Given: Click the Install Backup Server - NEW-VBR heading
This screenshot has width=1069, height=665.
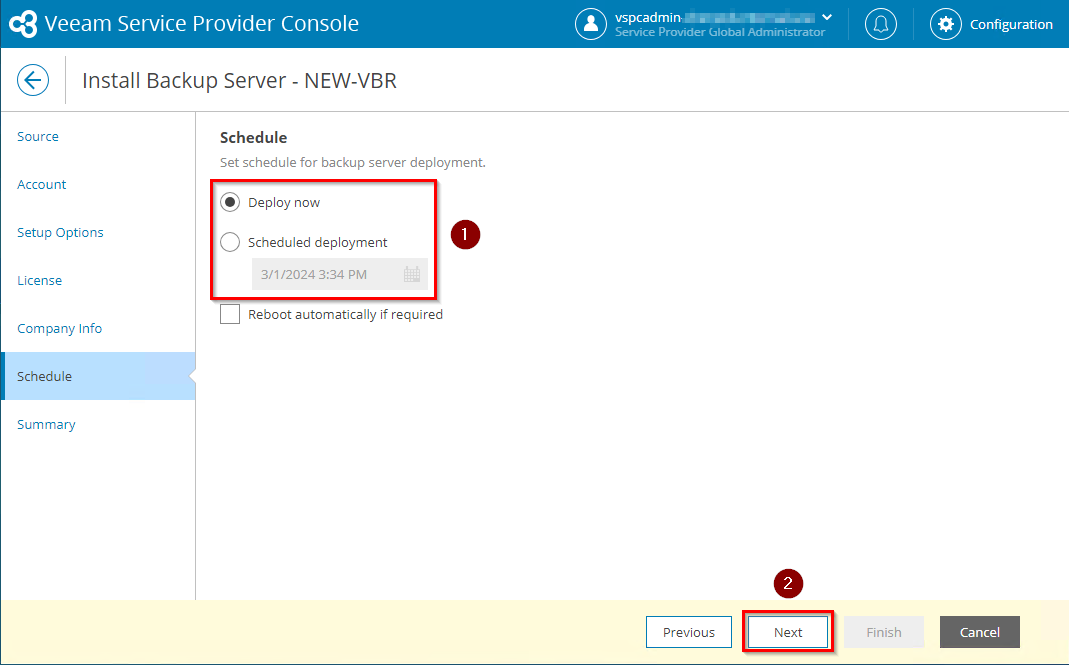Looking at the screenshot, I should point(239,80).
